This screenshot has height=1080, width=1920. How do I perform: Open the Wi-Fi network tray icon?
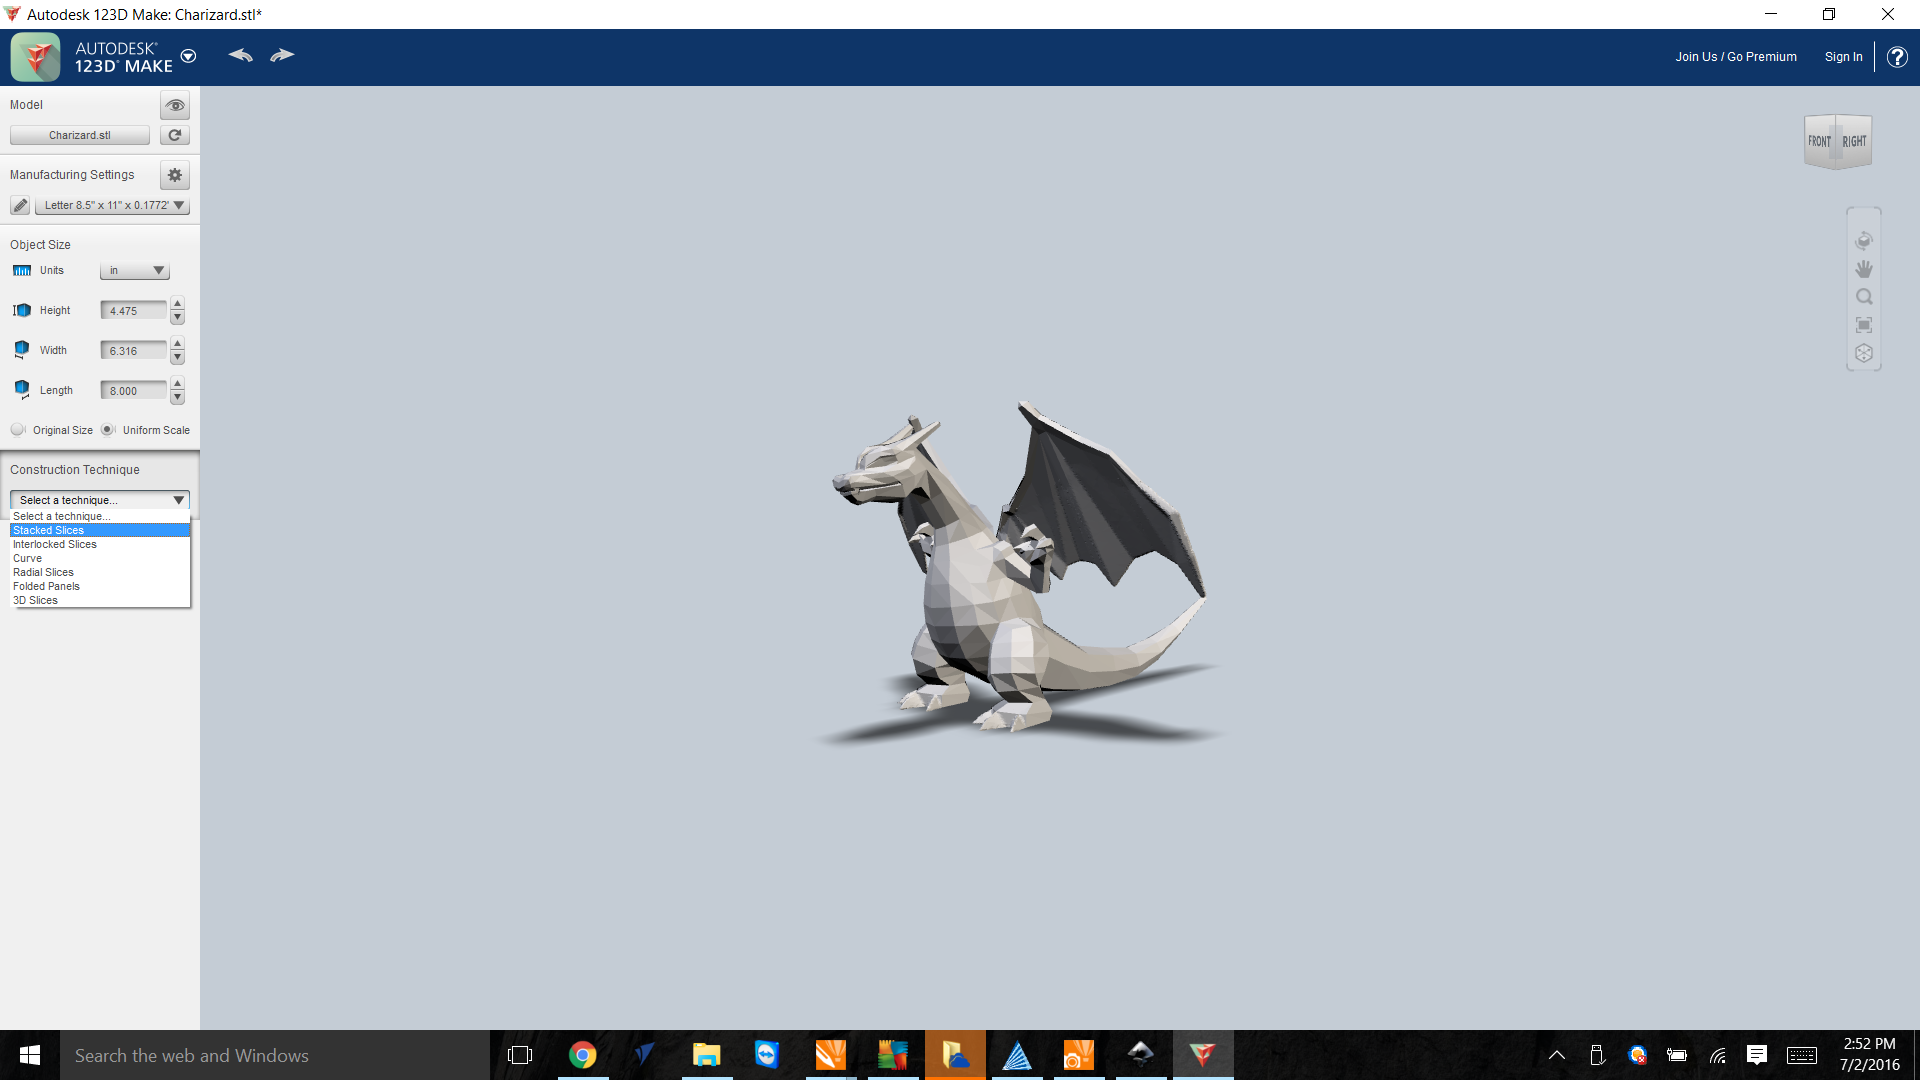tap(1718, 1055)
